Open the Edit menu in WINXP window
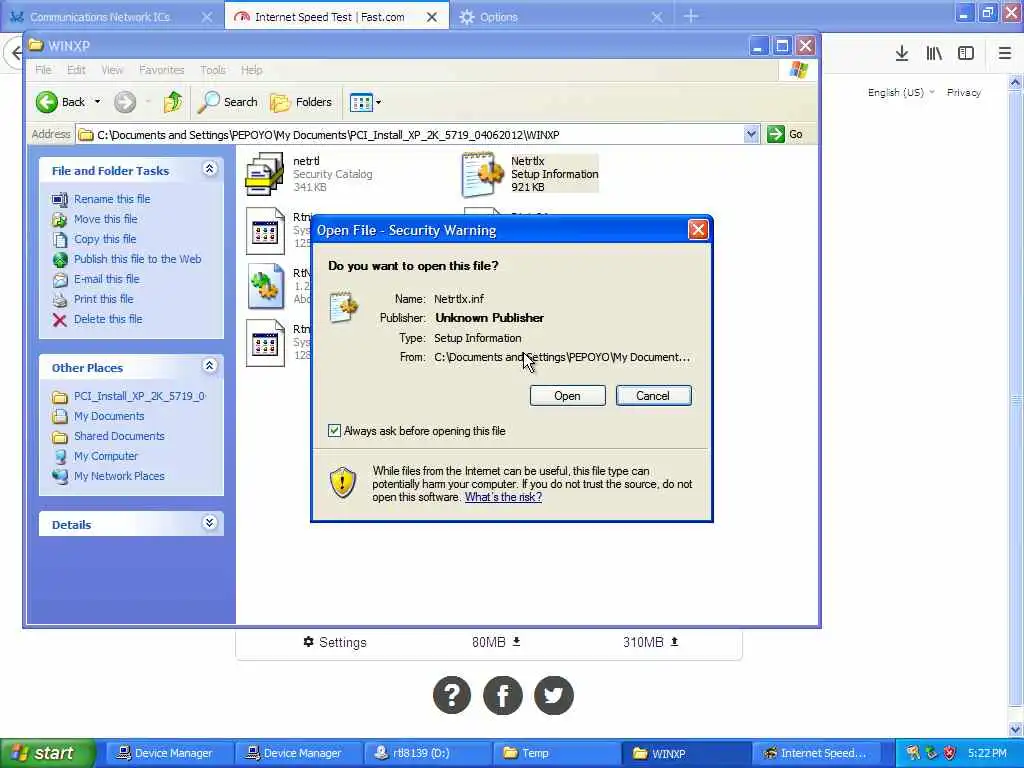1024x768 pixels. pyautogui.click(x=76, y=70)
